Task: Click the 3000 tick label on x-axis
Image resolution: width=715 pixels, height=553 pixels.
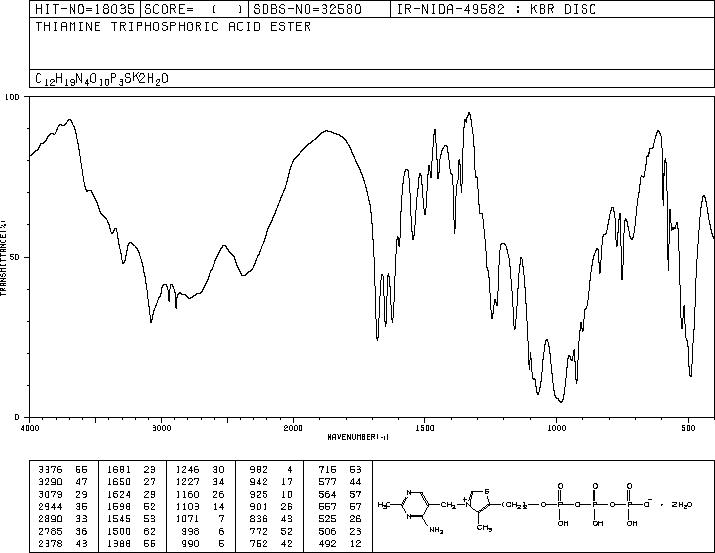Action: (161, 428)
